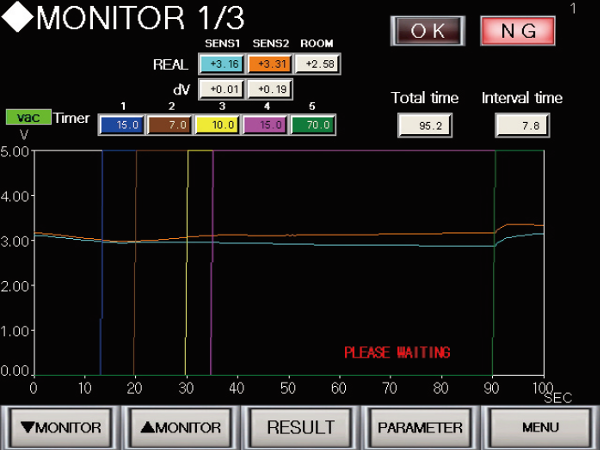
Task: Click the ROOM REAL value +2.58
Action: [x=316, y=65]
